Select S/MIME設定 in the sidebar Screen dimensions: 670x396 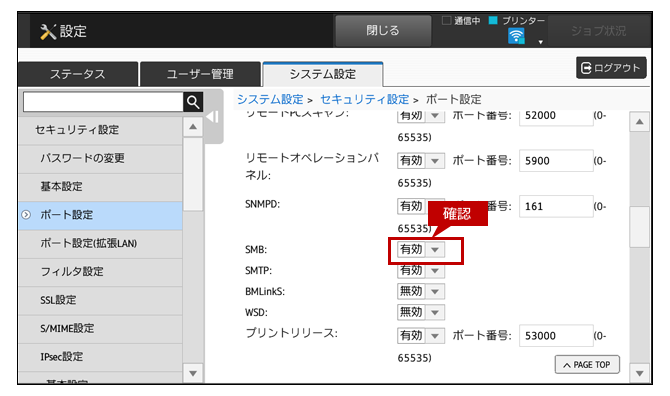101,329
